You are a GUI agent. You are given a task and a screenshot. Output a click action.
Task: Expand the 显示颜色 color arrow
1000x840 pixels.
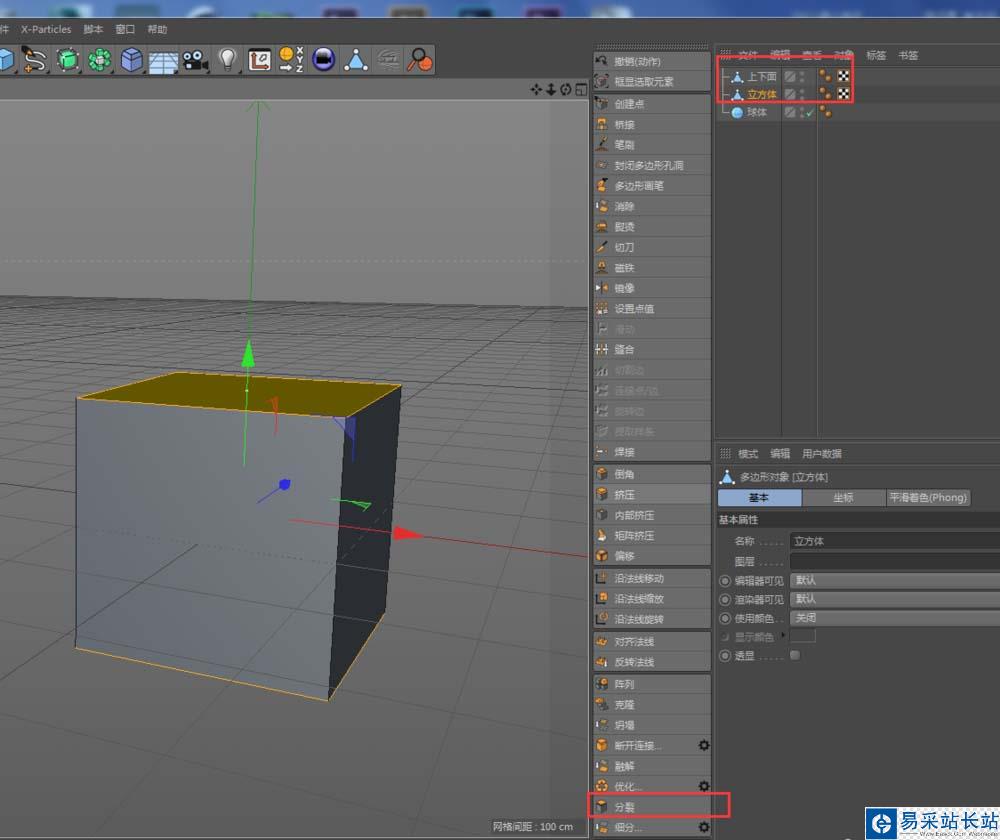click(x=783, y=635)
